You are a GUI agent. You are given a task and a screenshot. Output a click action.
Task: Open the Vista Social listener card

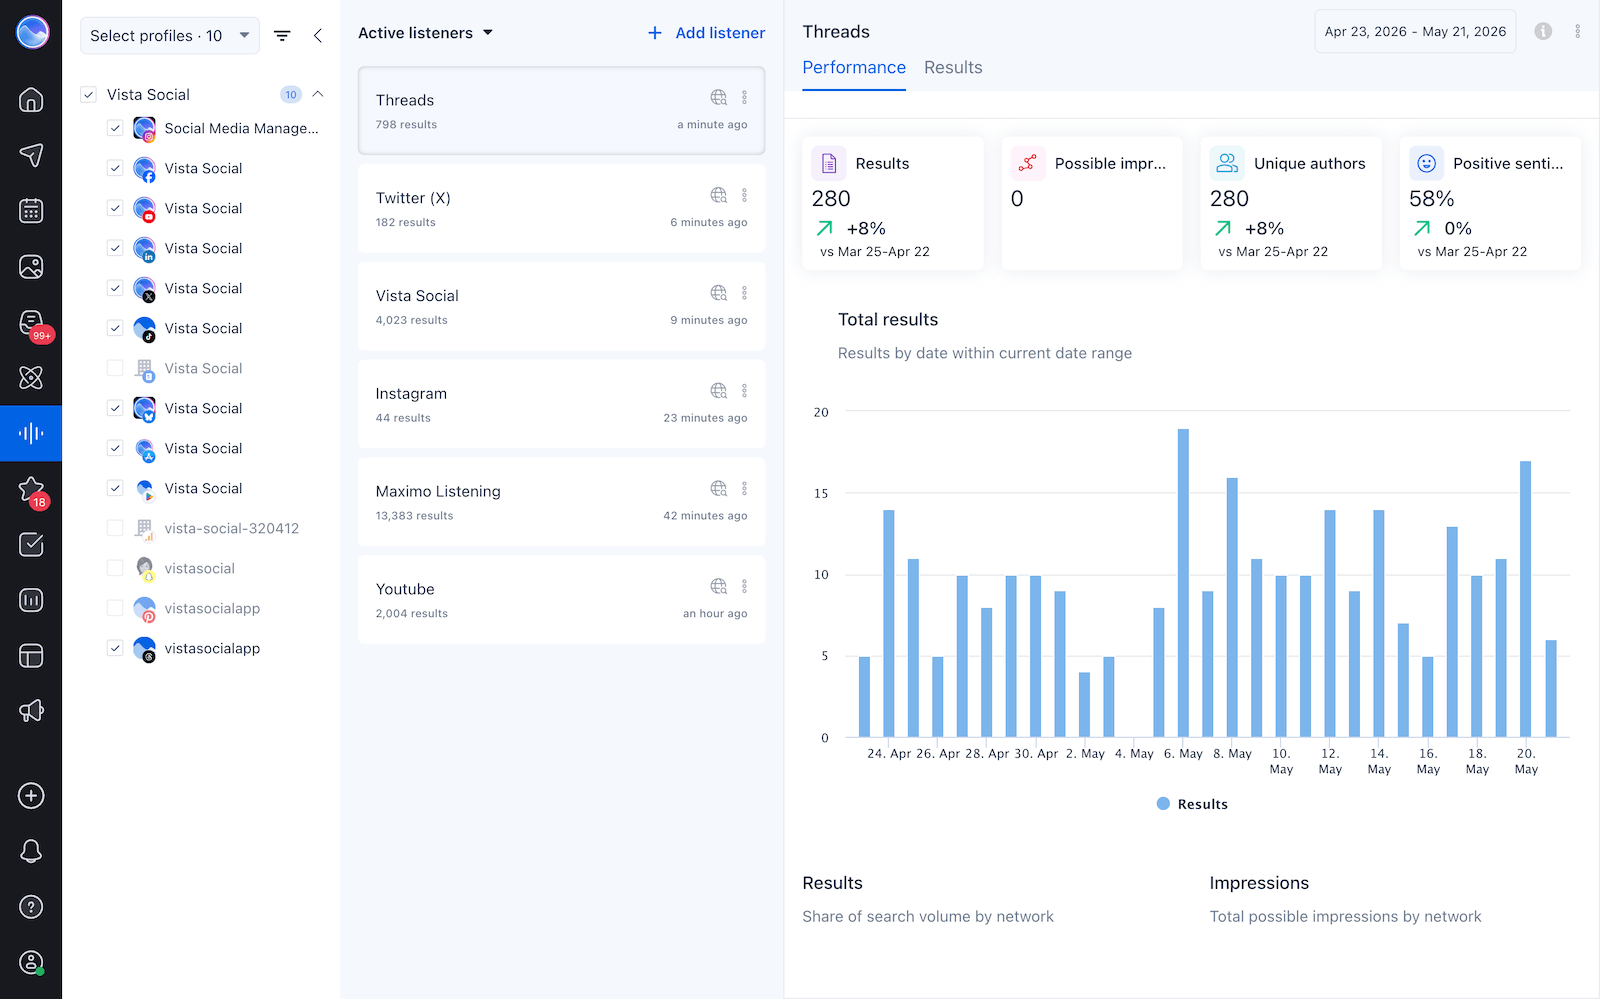(x=561, y=306)
